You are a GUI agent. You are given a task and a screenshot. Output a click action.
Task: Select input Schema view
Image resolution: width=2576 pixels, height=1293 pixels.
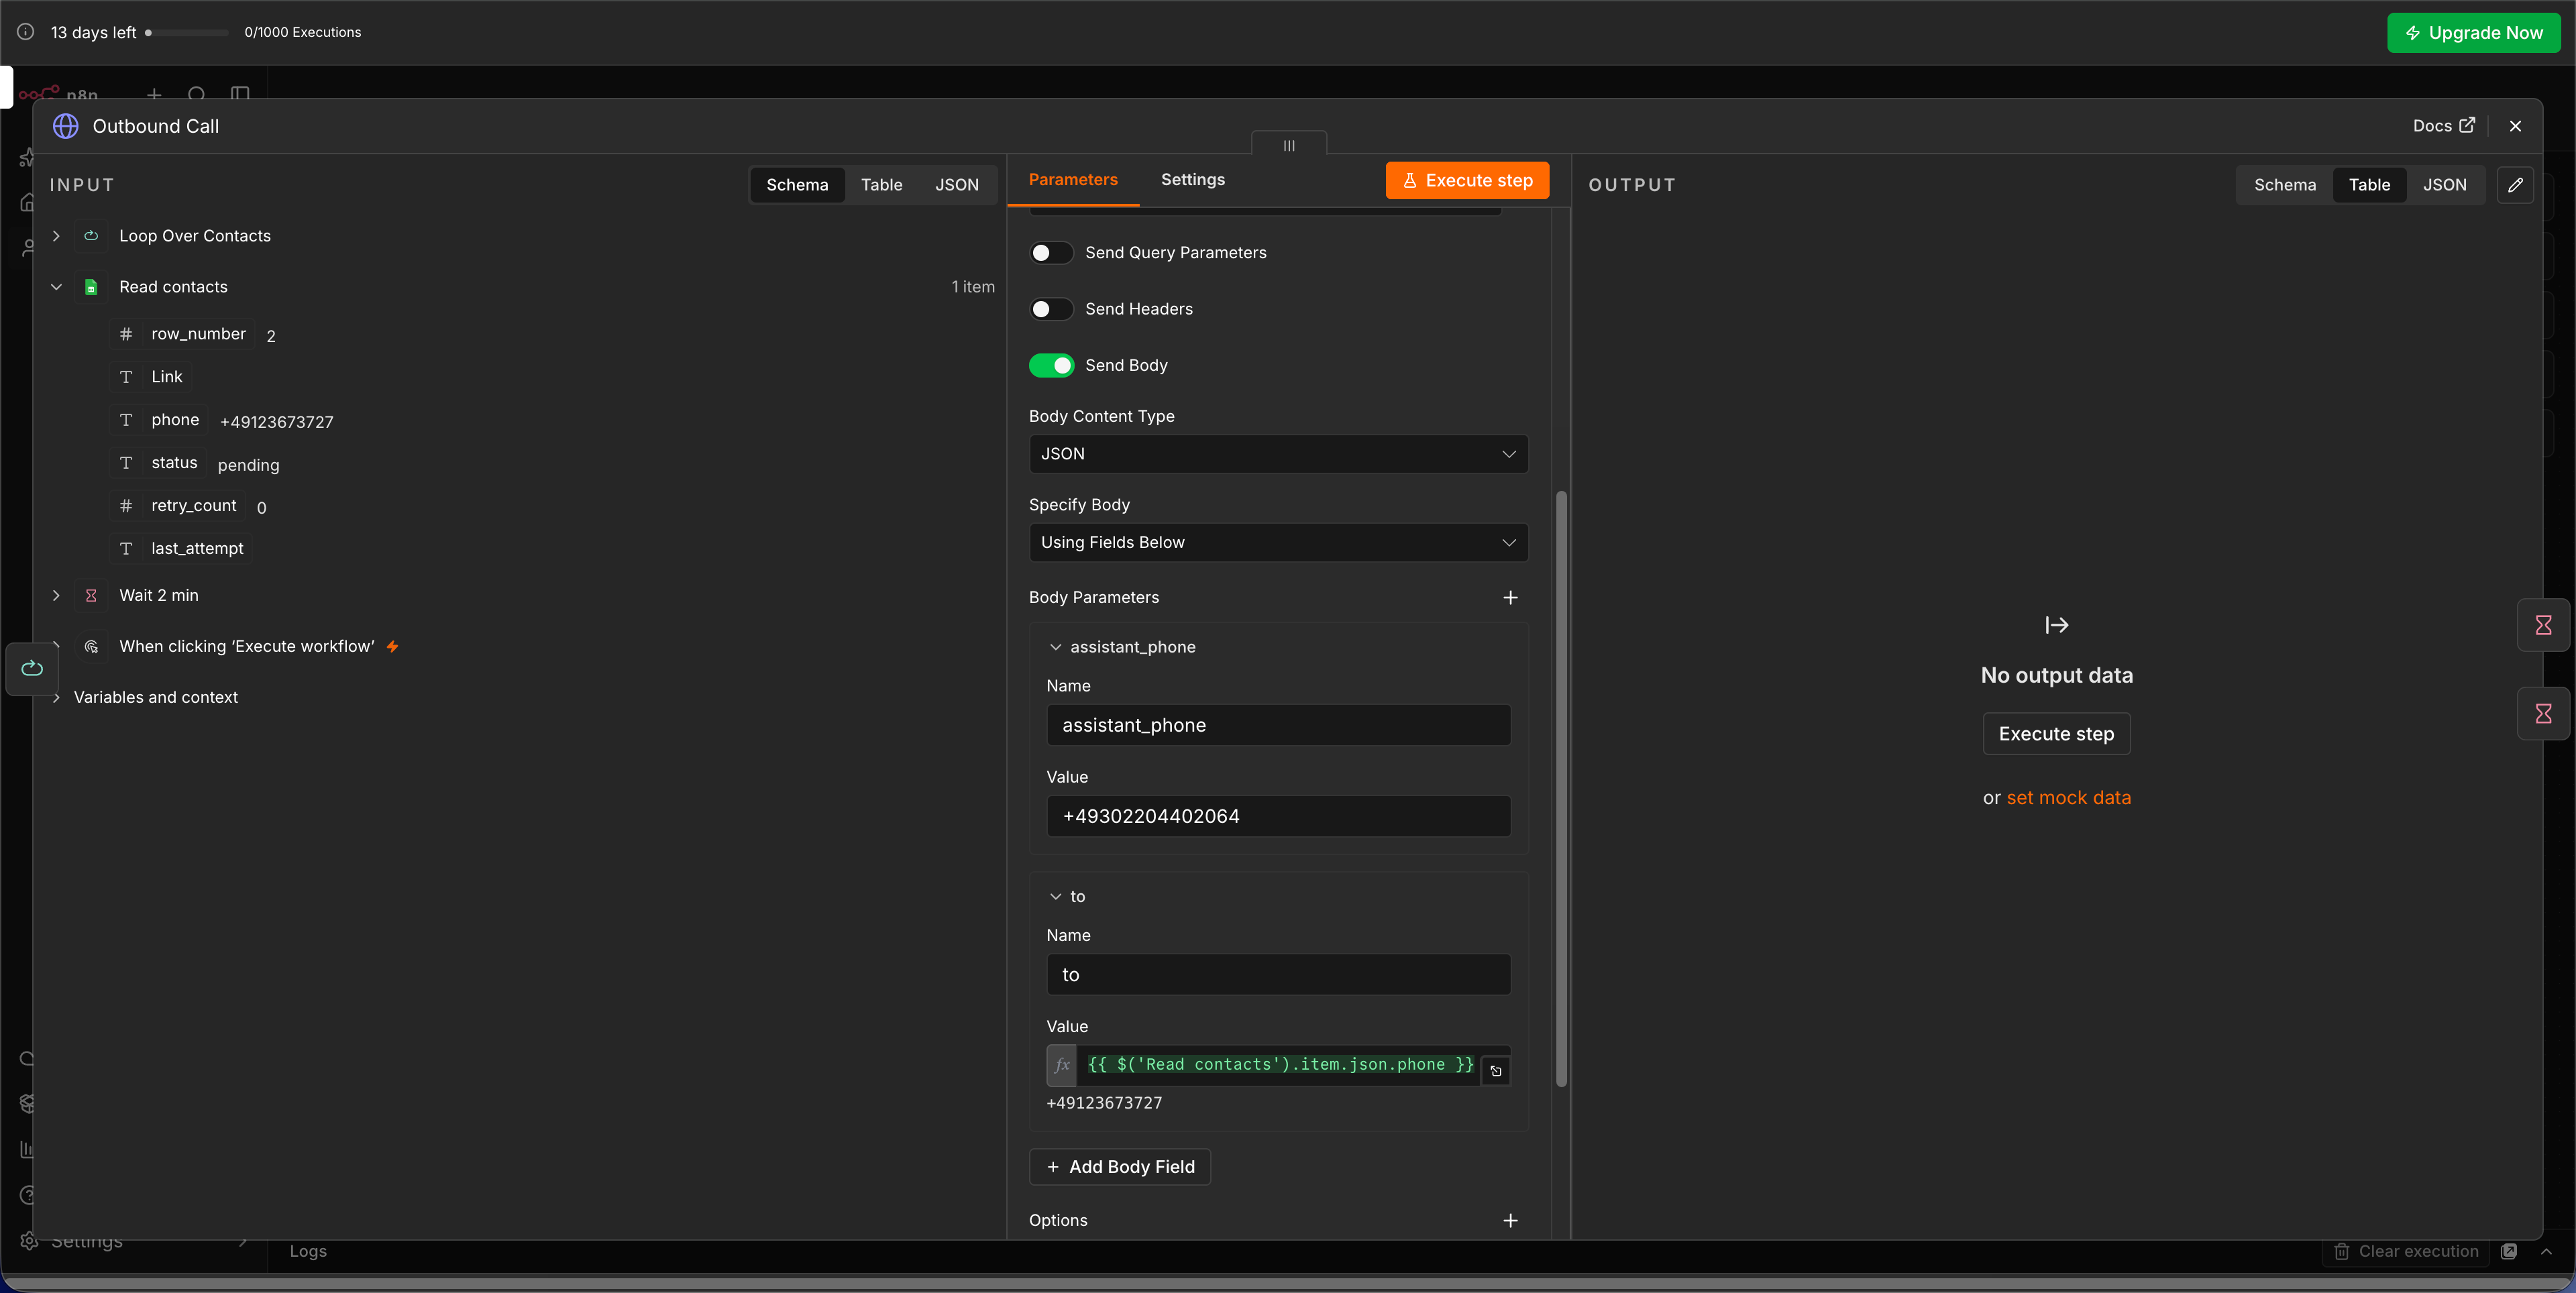coord(797,185)
